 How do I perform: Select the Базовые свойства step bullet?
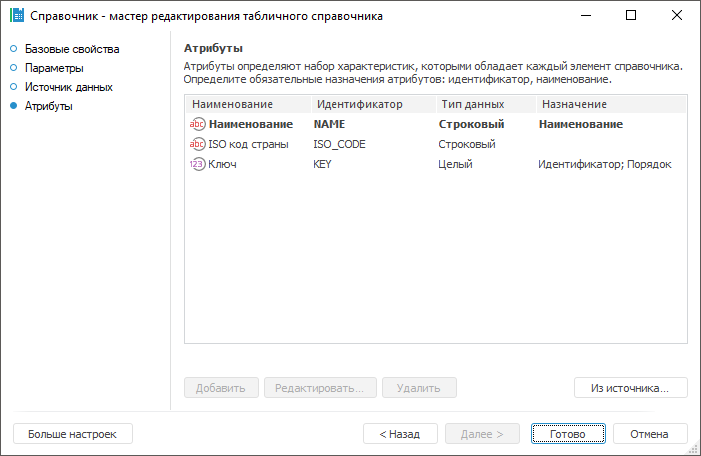[13, 49]
